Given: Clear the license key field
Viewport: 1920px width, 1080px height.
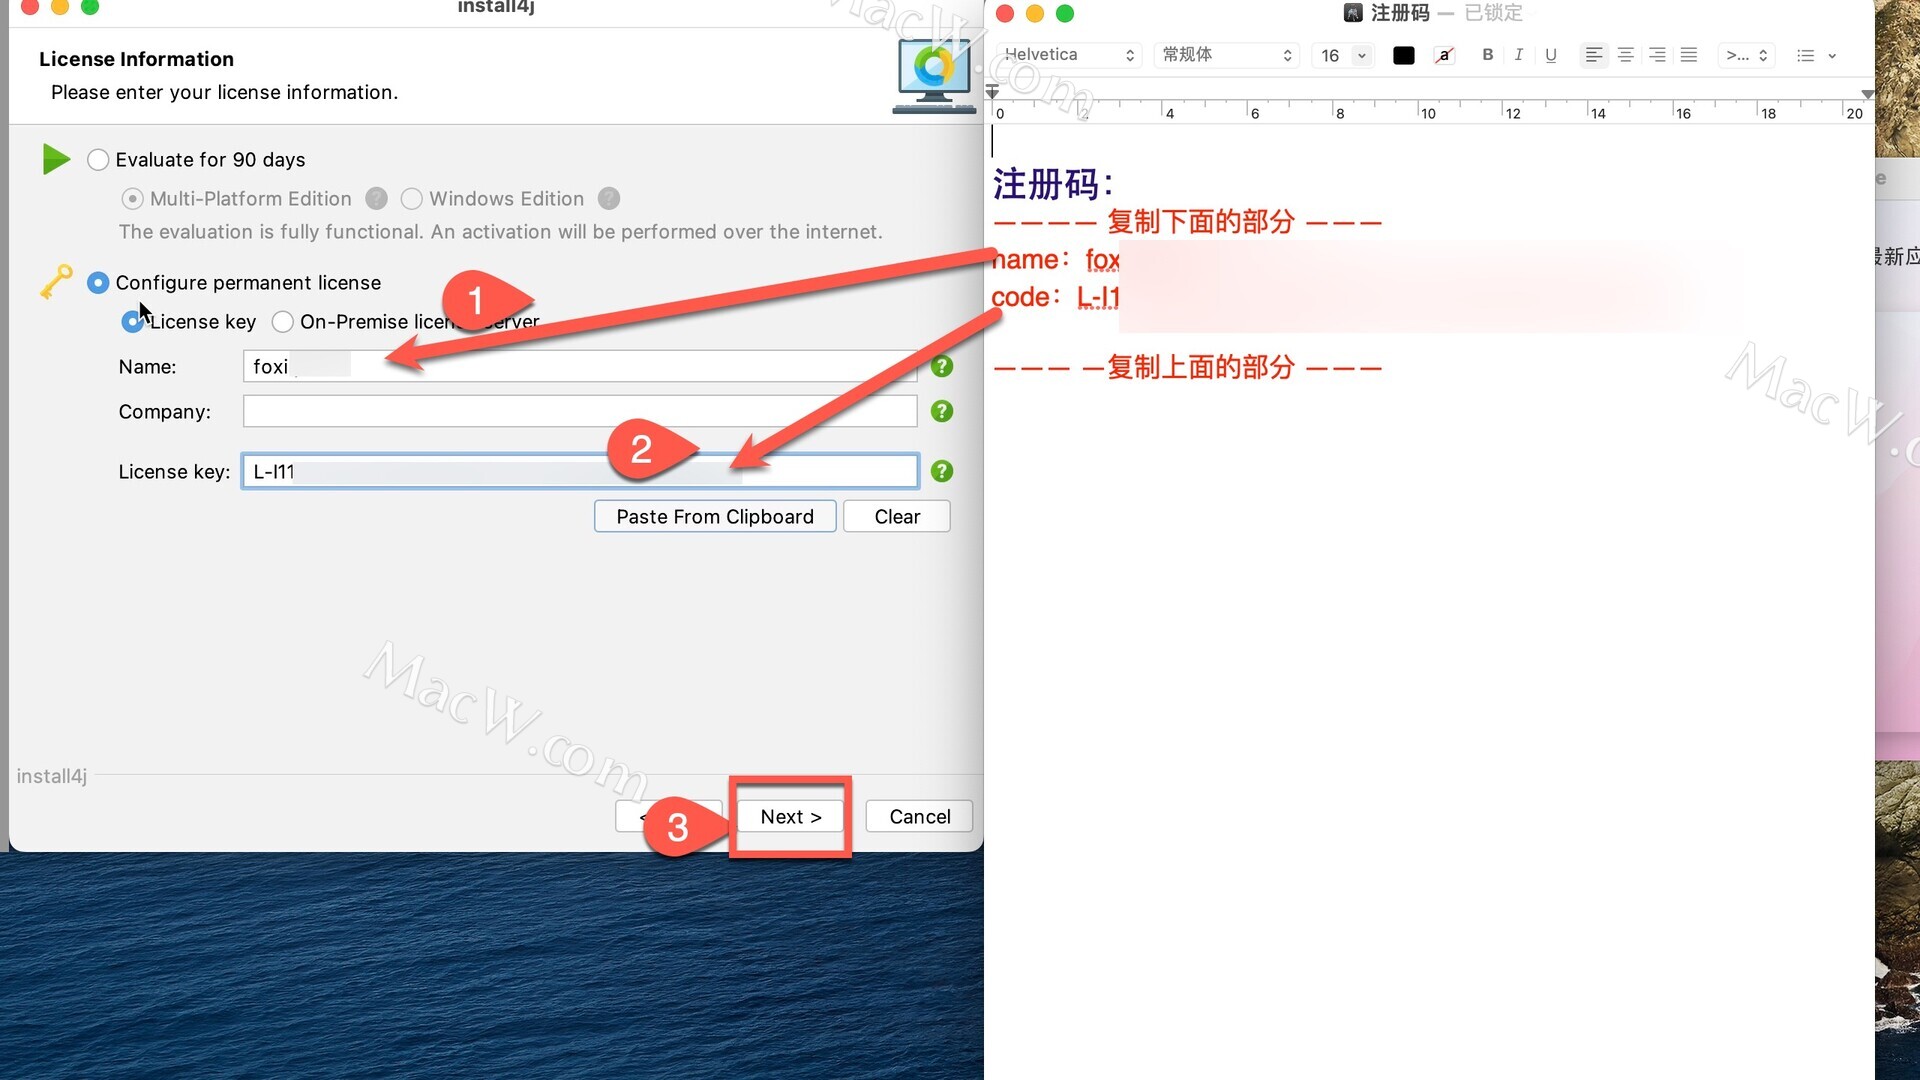Looking at the screenshot, I should 897,517.
